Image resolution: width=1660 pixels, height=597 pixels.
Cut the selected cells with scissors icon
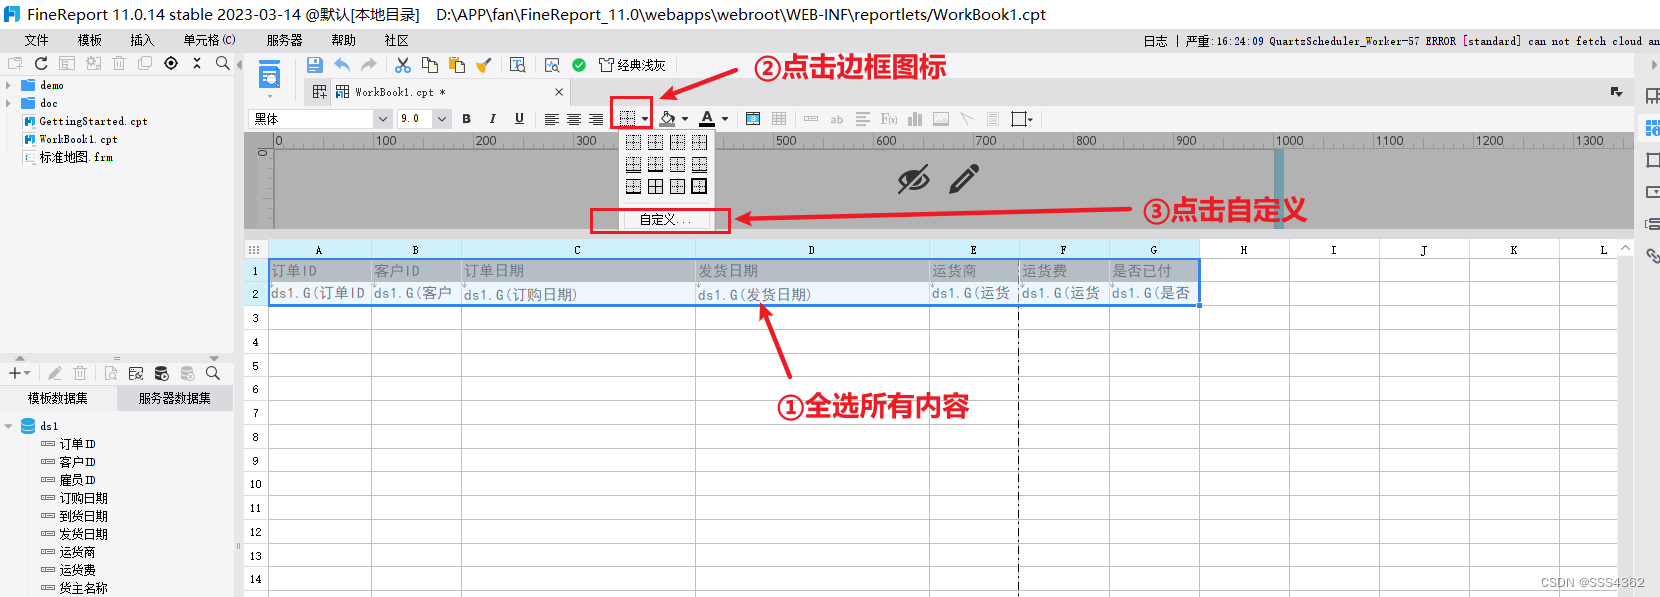point(403,65)
